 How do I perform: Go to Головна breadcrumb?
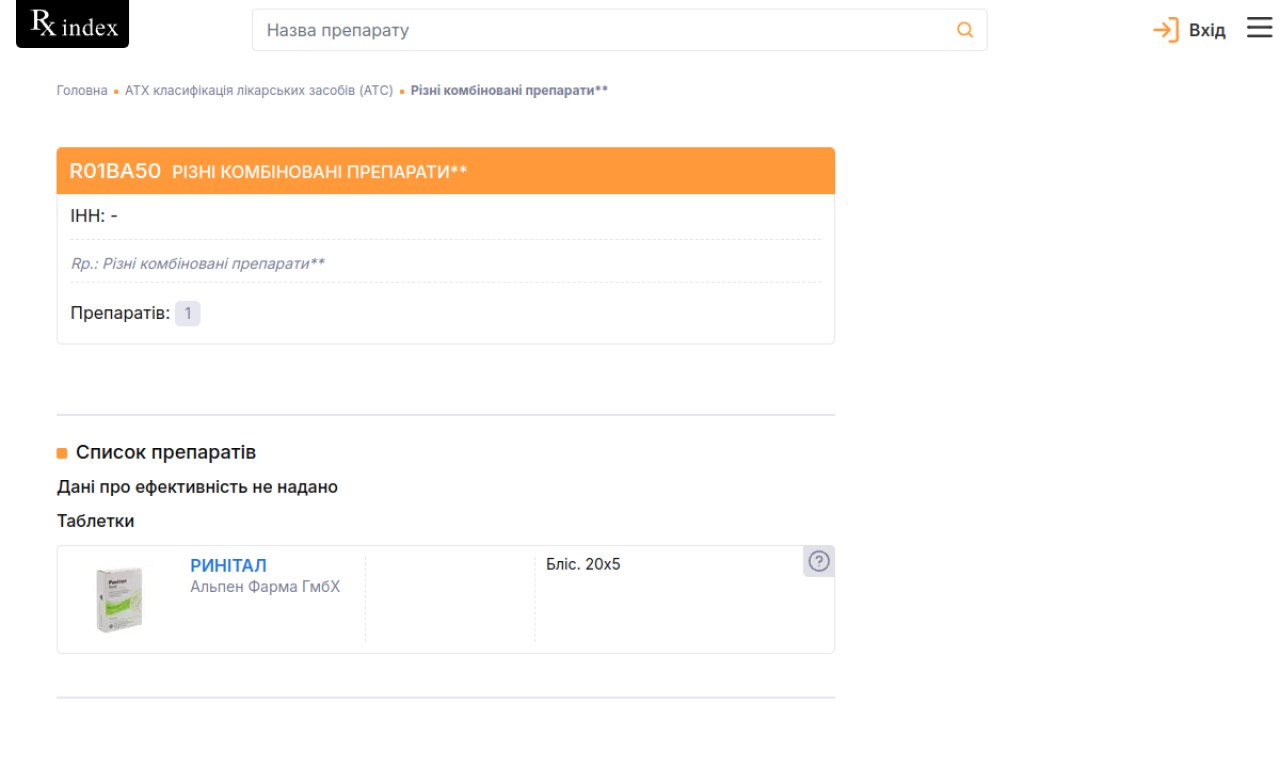(x=82, y=90)
